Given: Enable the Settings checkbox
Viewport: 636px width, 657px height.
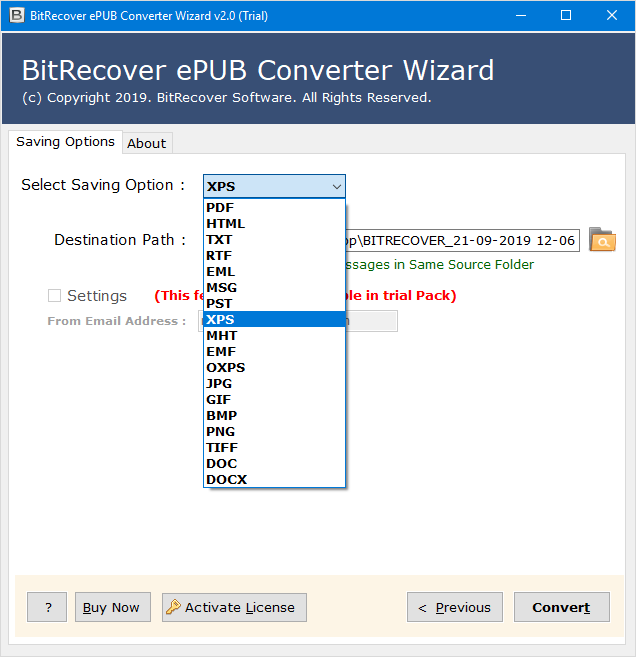Looking at the screenshot, I should pos(54,295).
